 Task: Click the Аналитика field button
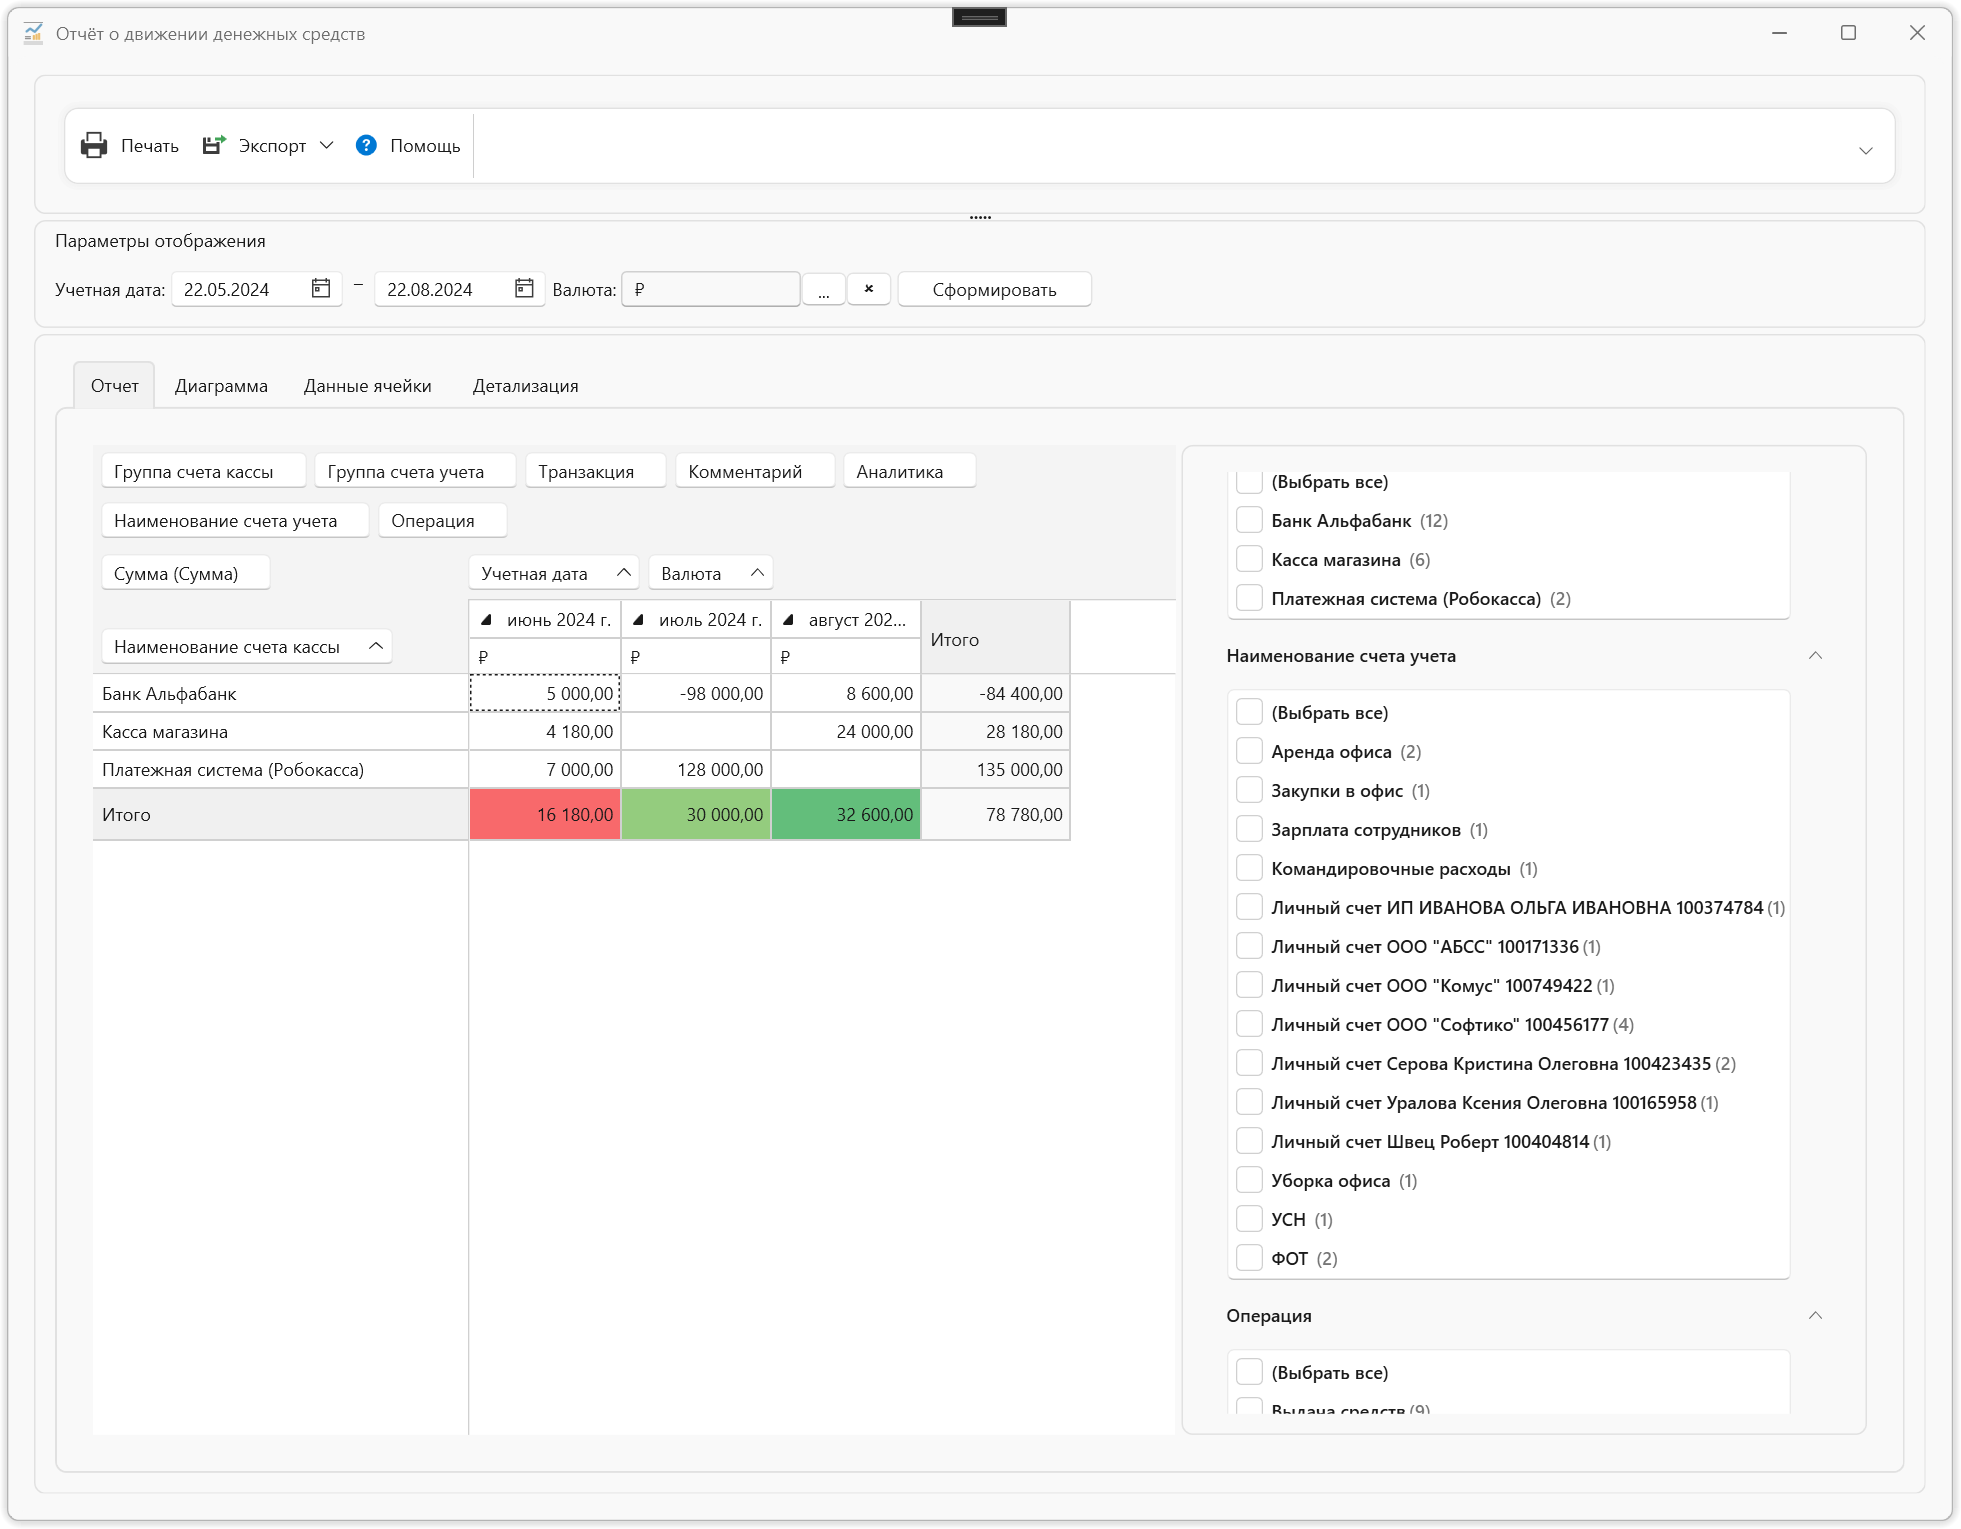click(x=909, y=471)
